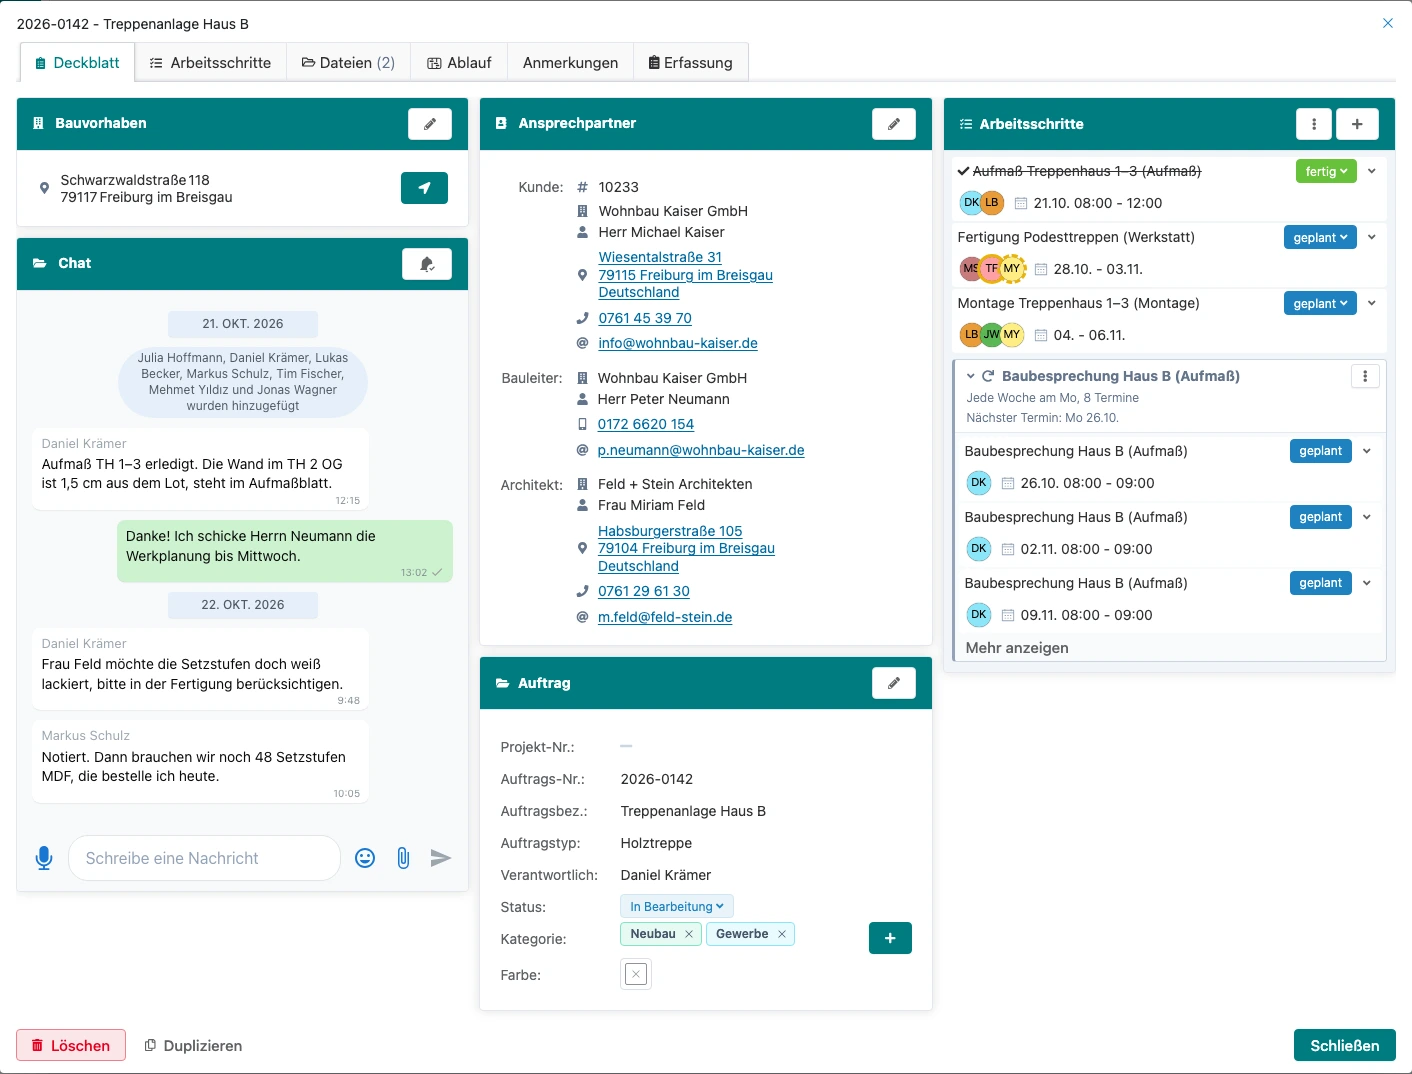Toggle checkmark on Aufmaß Treppenhaus 1–3
This screenshot has width=1412, height=1074.
coord(963,172)
